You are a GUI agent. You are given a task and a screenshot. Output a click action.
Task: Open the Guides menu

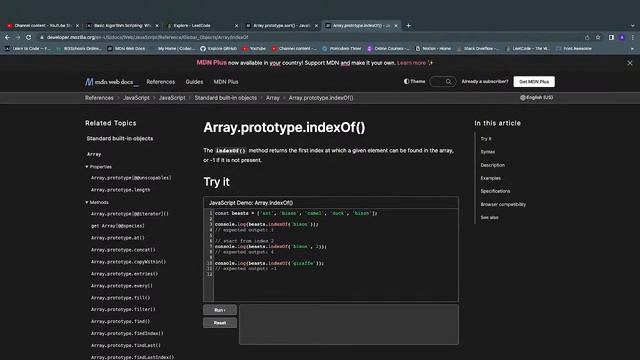click(194, 82)
